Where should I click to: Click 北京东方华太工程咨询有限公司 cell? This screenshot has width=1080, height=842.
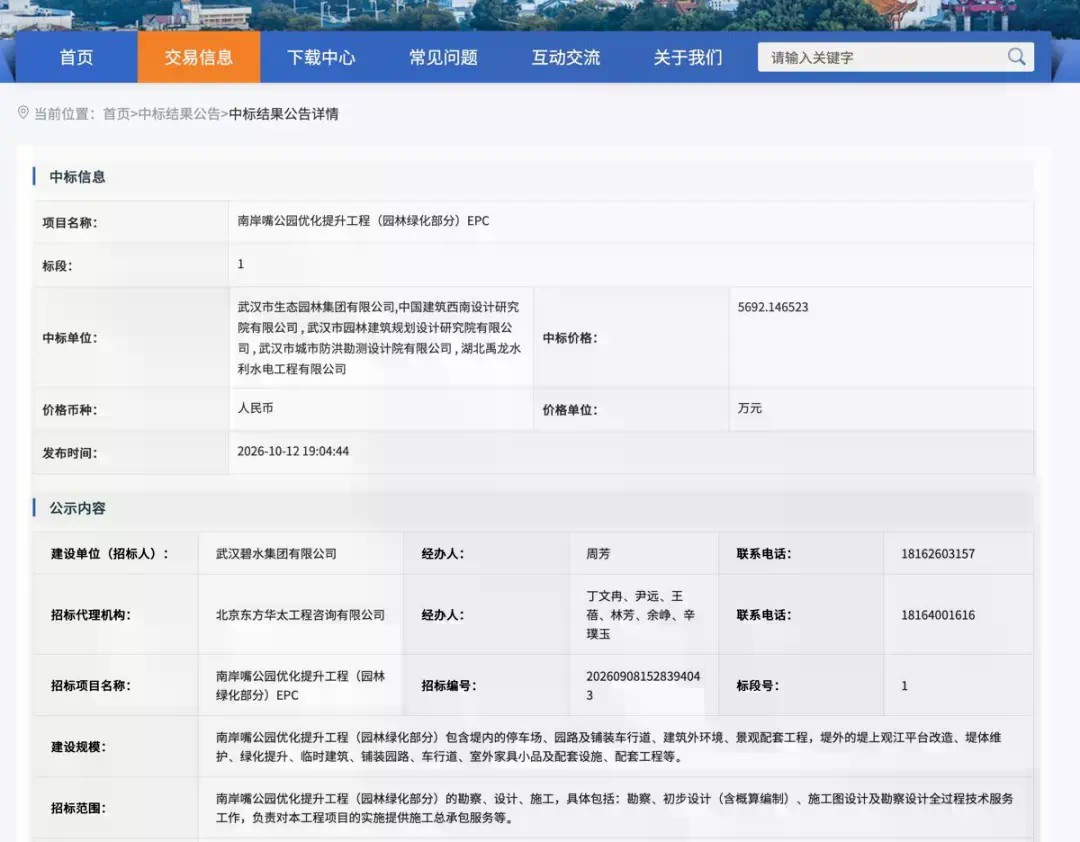pyautogui.click(x=300, y=615)
